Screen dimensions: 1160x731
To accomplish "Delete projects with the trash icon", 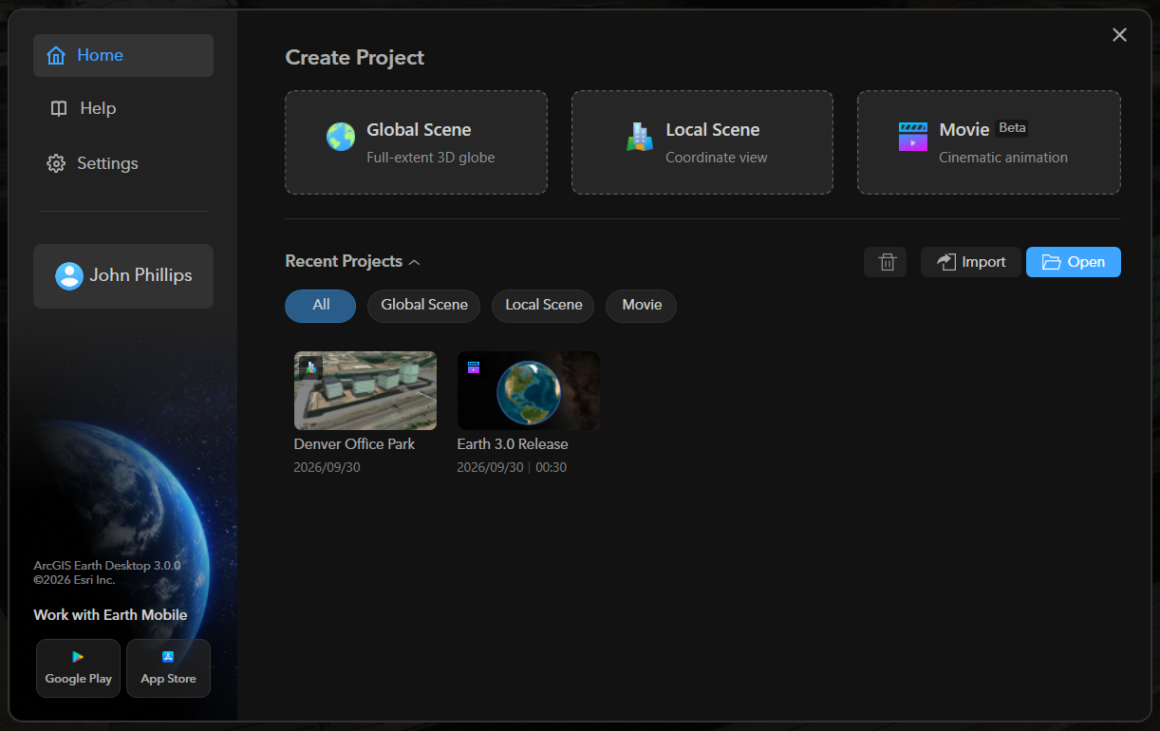I will pyautogui.click(x=886, y=262).
